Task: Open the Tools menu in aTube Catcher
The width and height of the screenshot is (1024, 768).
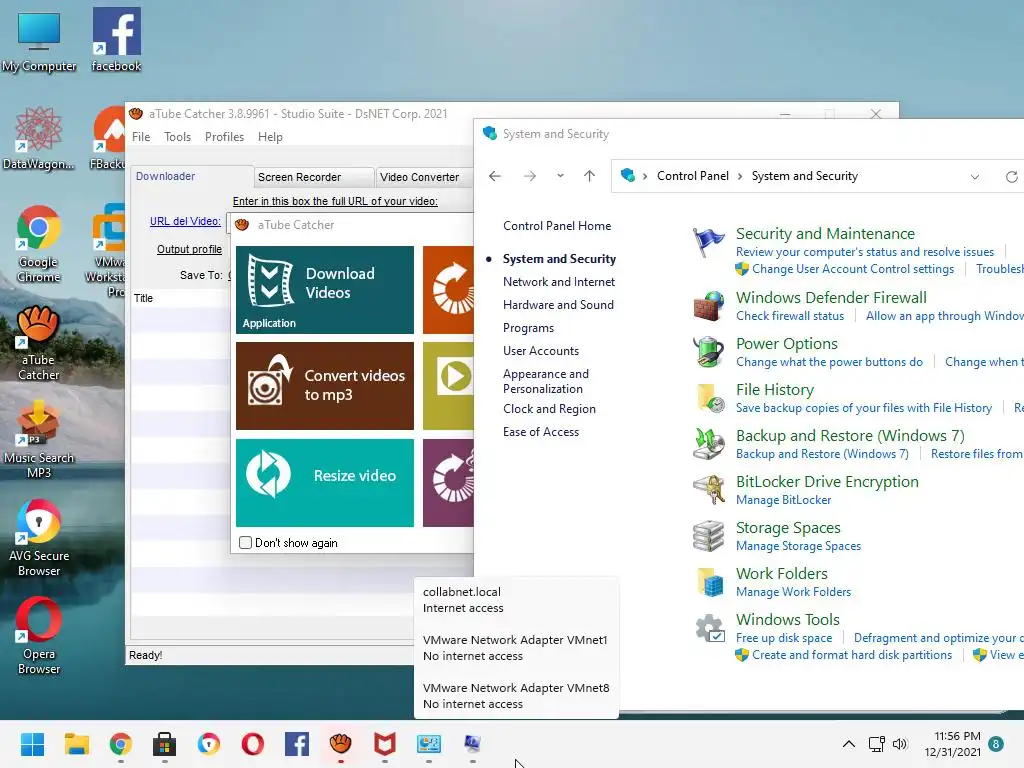Action: tap(178, 136)
